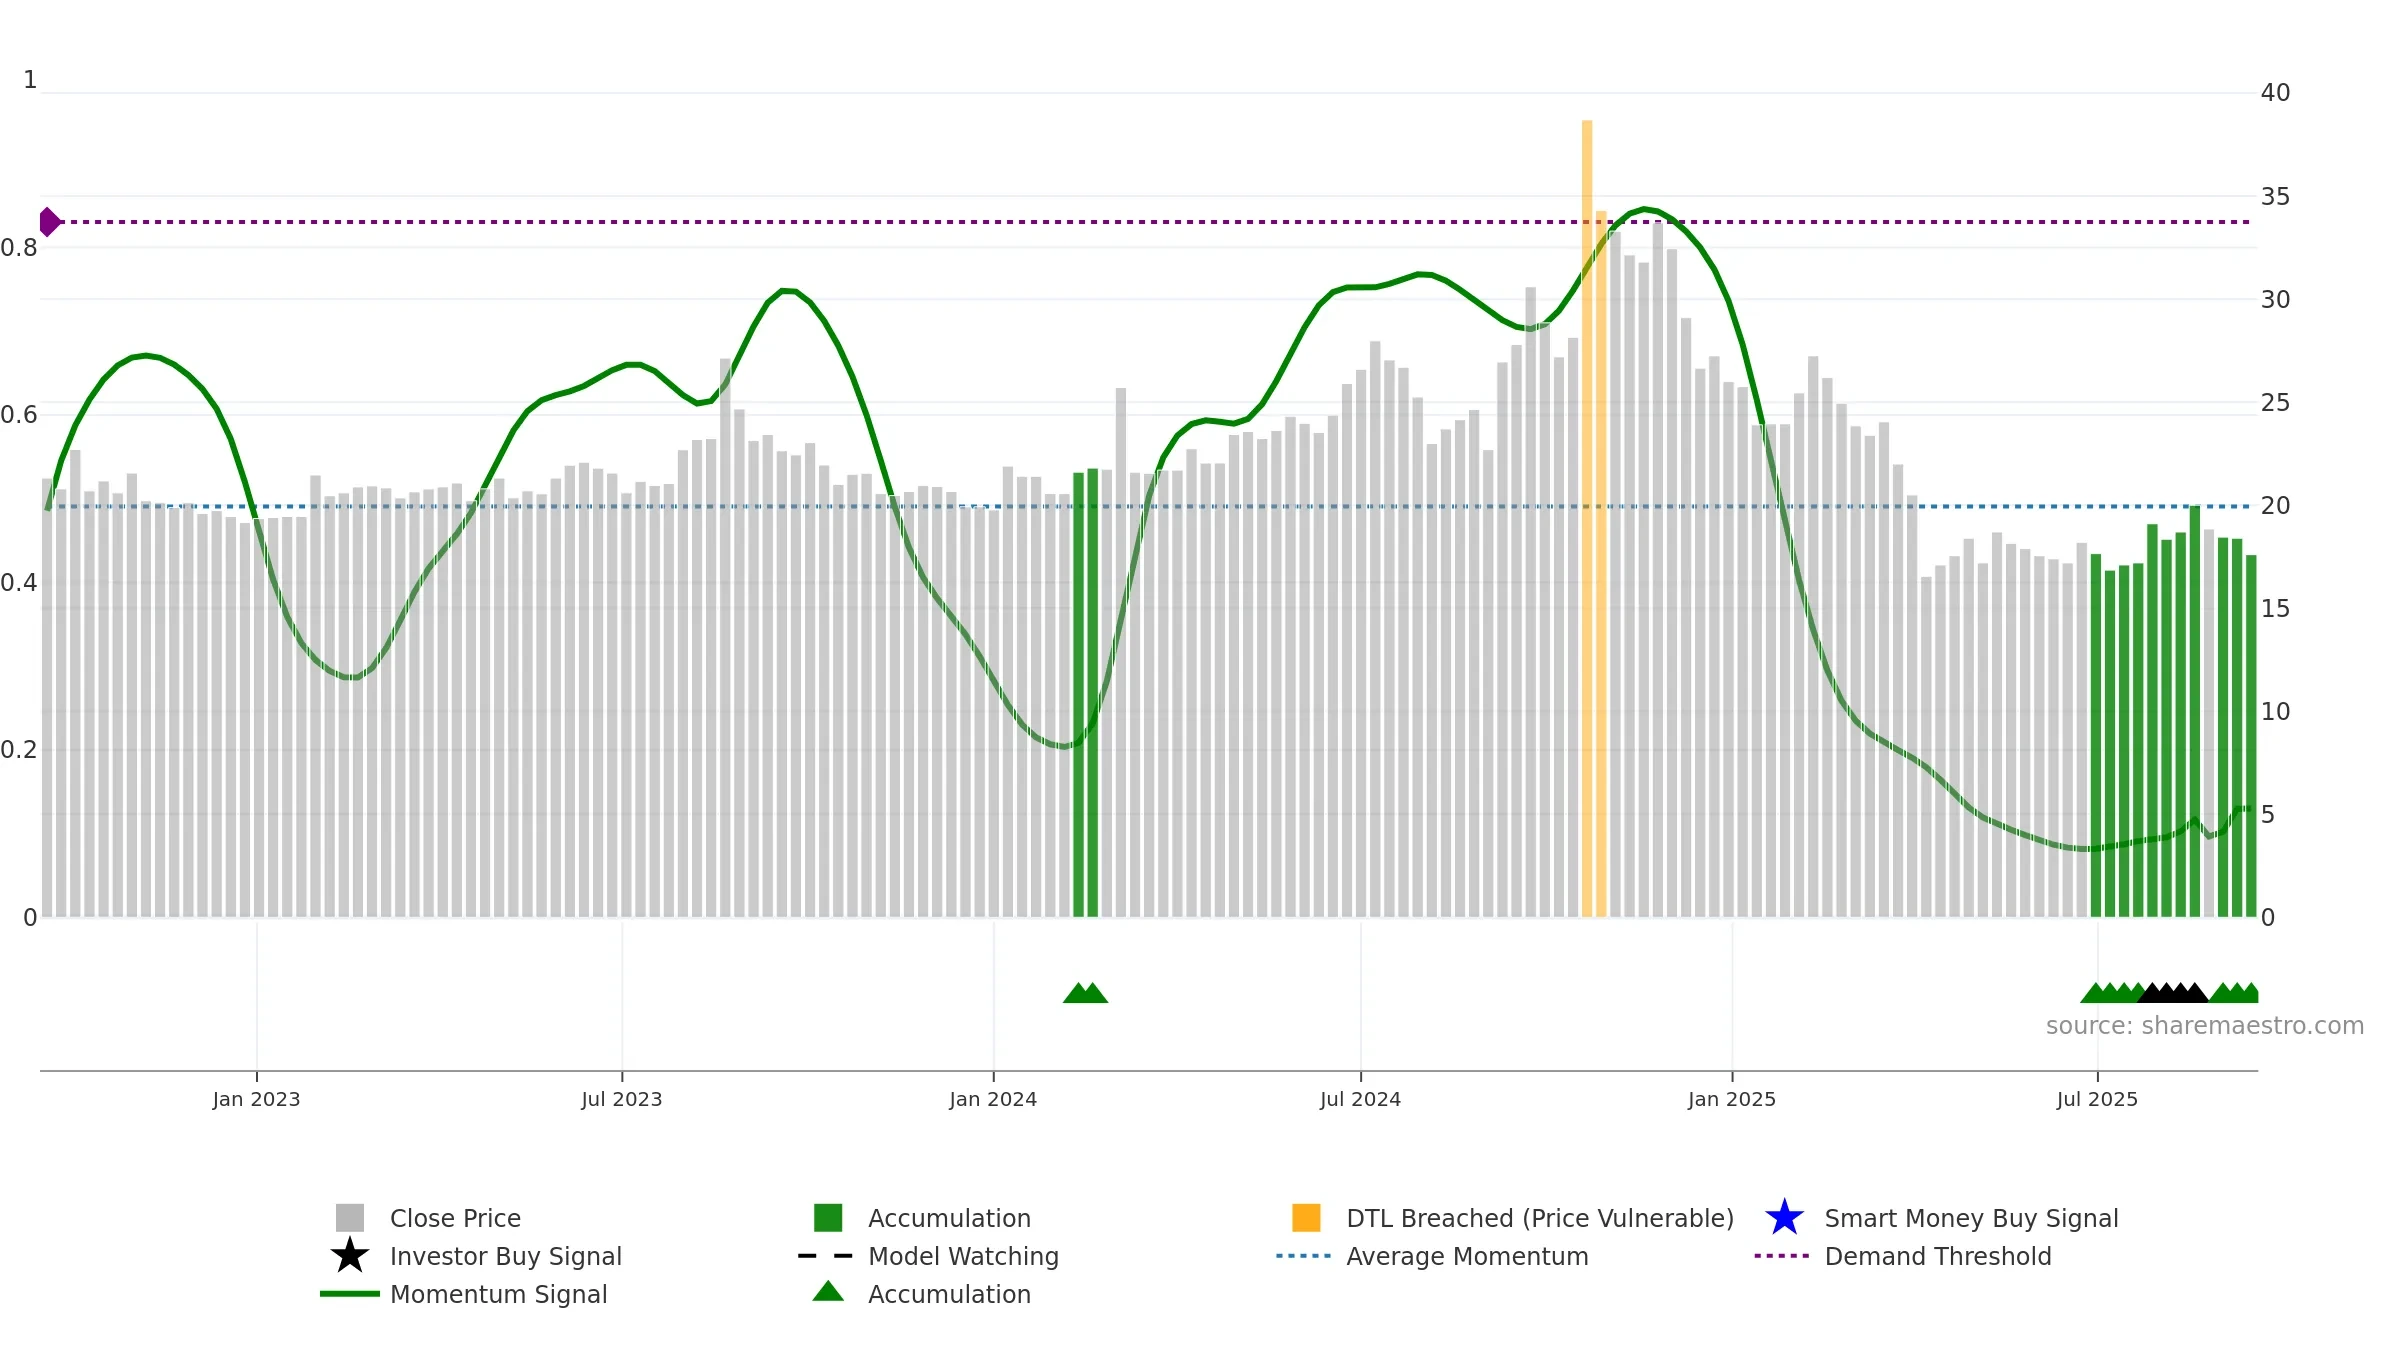
Task: Click the blue star Smart Money Buy Signal icon
Action: [1784, 1218]
